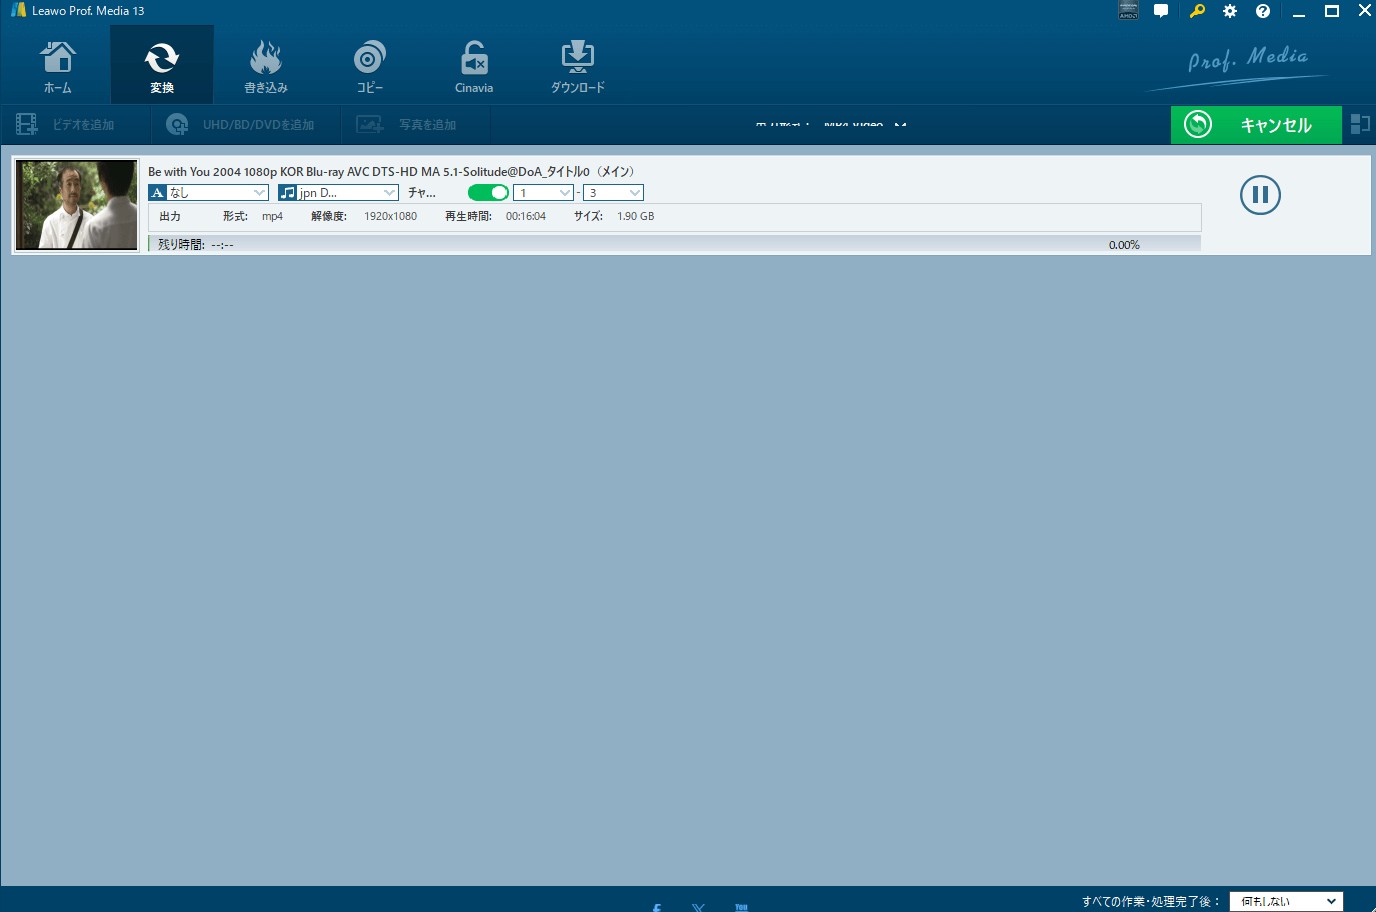
Task: Open the YouTube social link icon
Action: (741, 907)
